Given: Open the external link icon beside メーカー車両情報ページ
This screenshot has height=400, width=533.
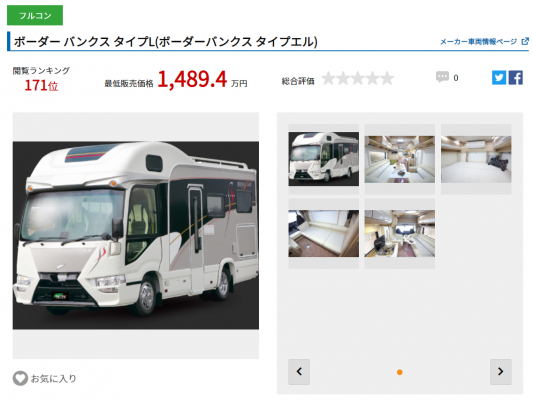Looking at the screenshot, I should point(525,41).
